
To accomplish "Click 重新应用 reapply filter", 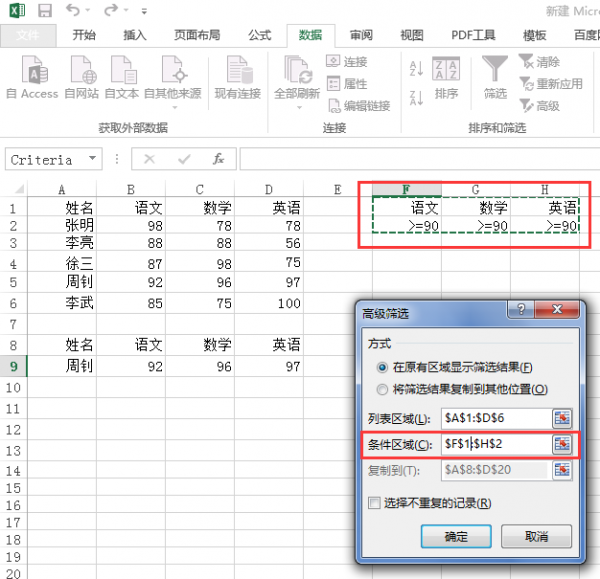I will (551, 83).
